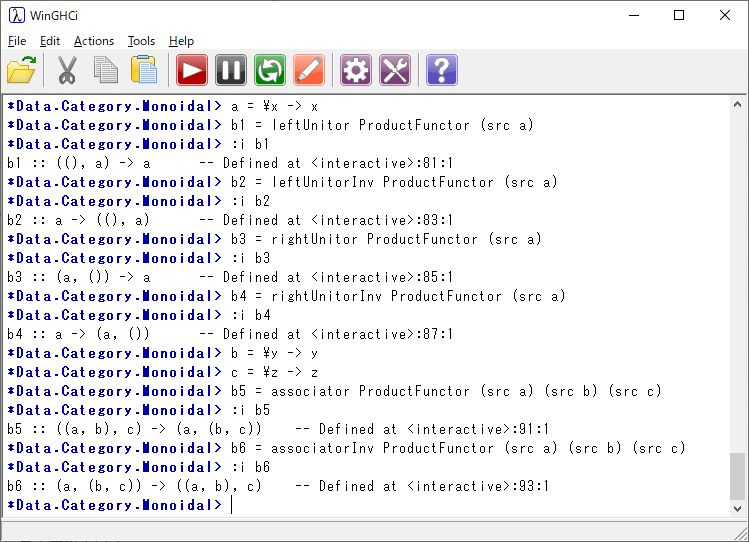Reload modules with green refresh icon
This screenshot has height=542, width=749.
[270, 70]
